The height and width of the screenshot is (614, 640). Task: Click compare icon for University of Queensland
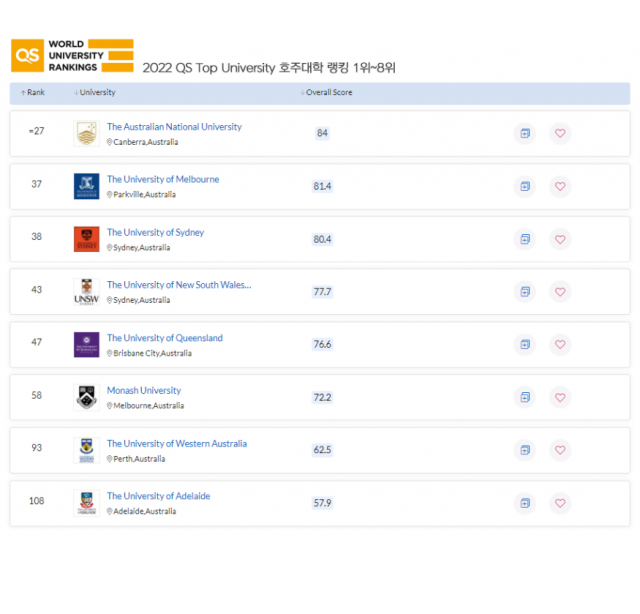[x=524, y=345]
